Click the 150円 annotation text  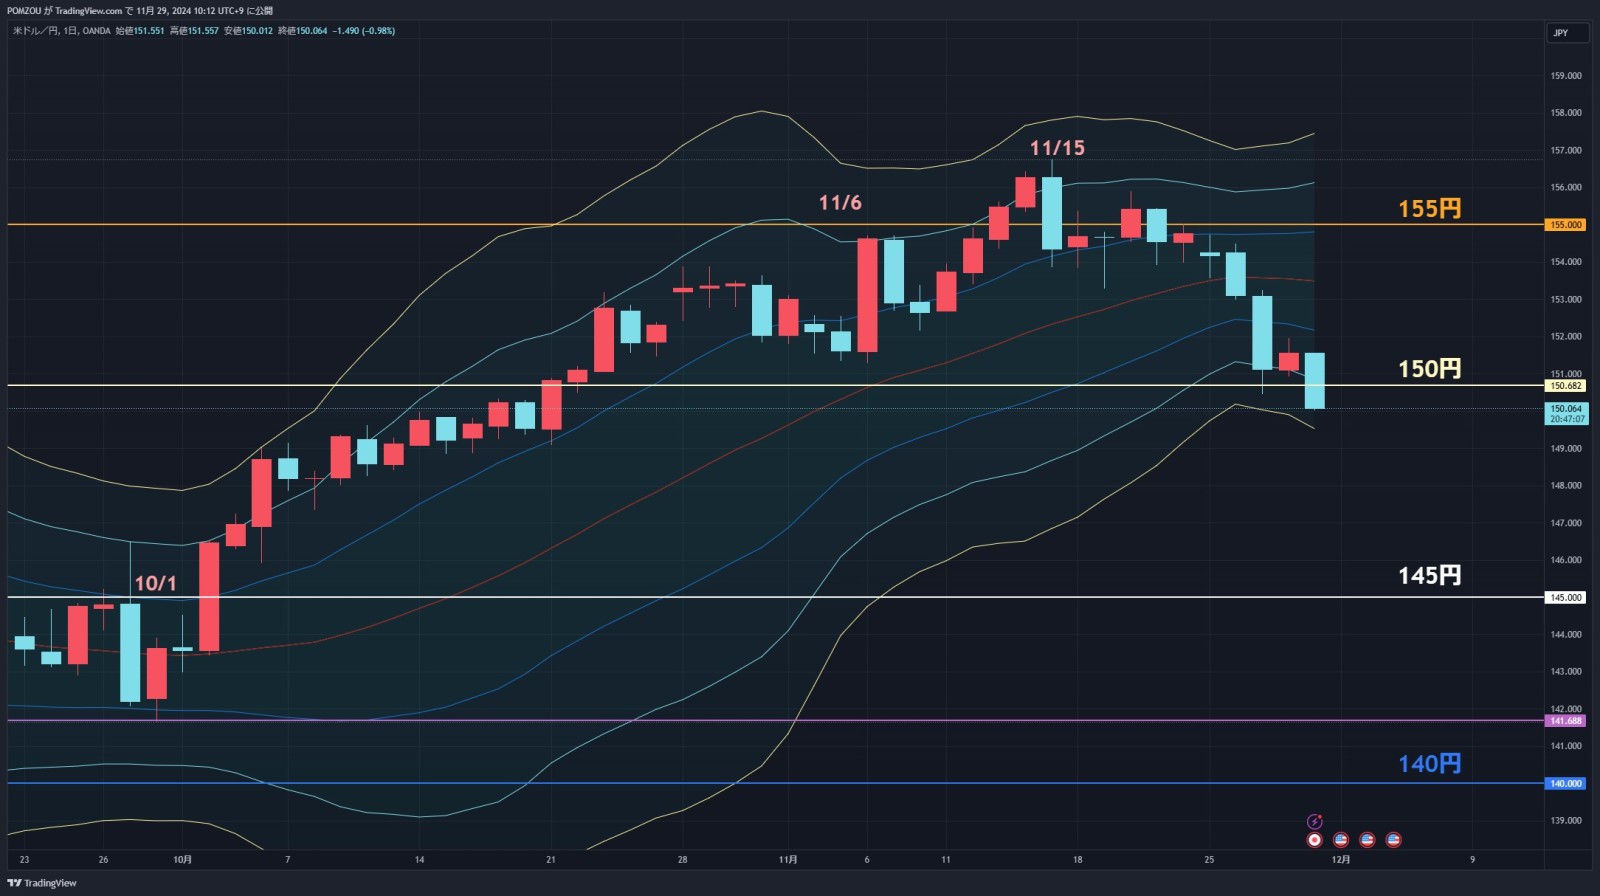coord(1429,369)
